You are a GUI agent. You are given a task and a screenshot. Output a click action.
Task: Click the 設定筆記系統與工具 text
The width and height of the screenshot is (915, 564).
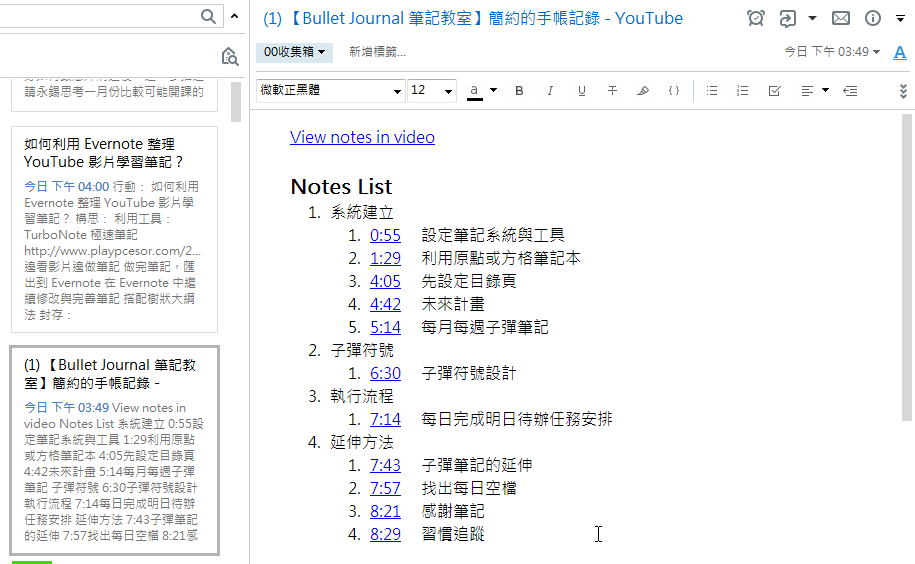(493, 235)
